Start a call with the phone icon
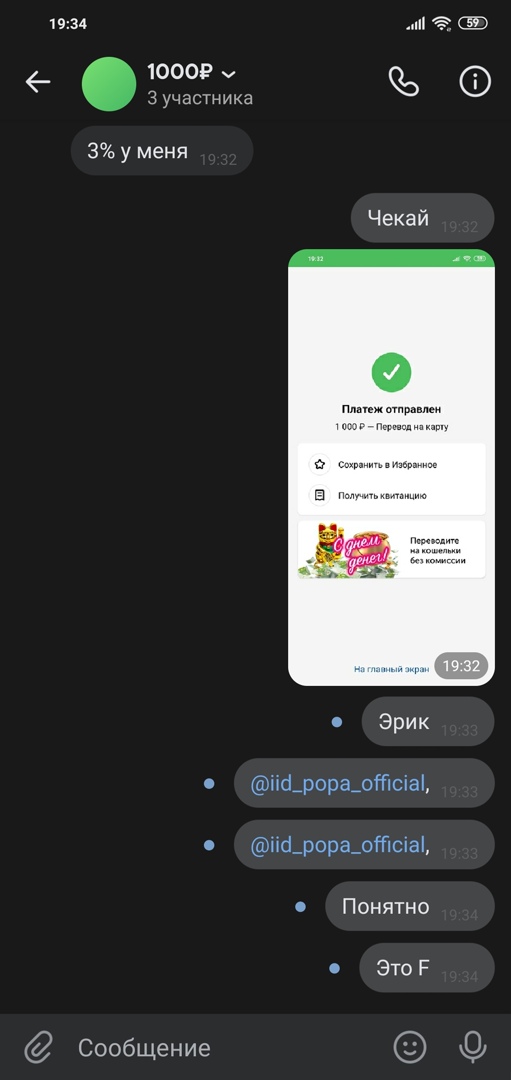The width and height of the screenshot is (511, 1080). (404, 82)
